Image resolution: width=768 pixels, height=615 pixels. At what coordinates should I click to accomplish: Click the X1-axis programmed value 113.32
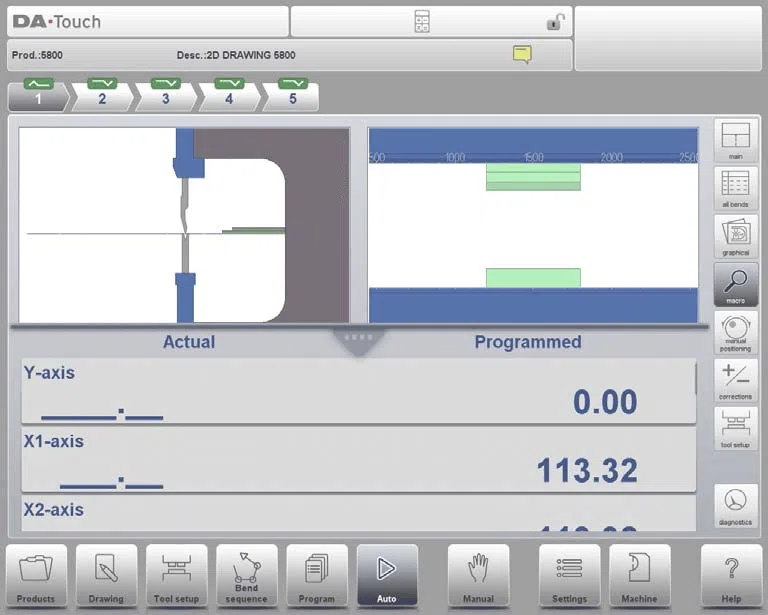point(587,471)
